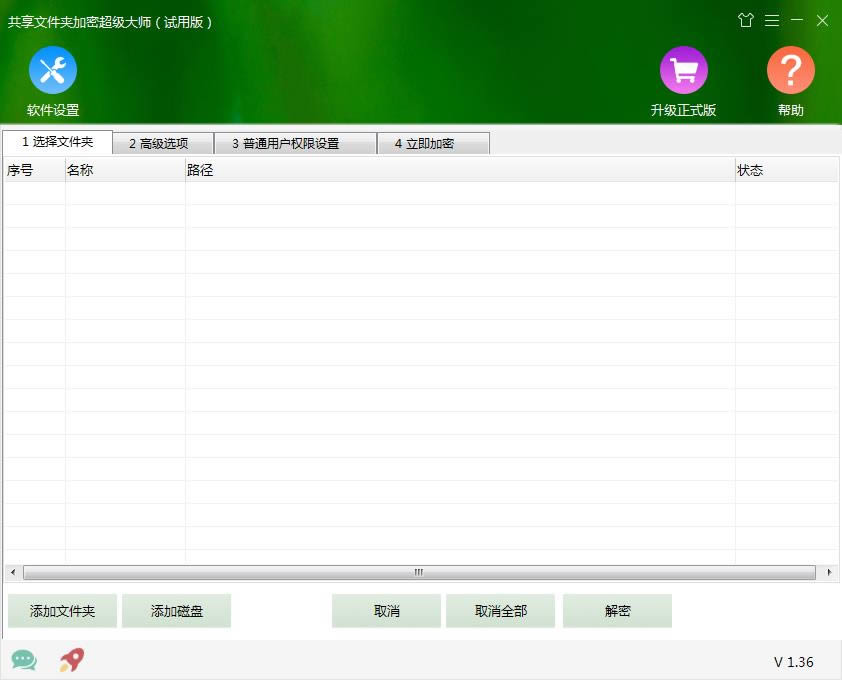The width and height of the screenshot is (842, 680).
Task: Open the chat bubble feedback icon
Action: (x=24, y=660)
